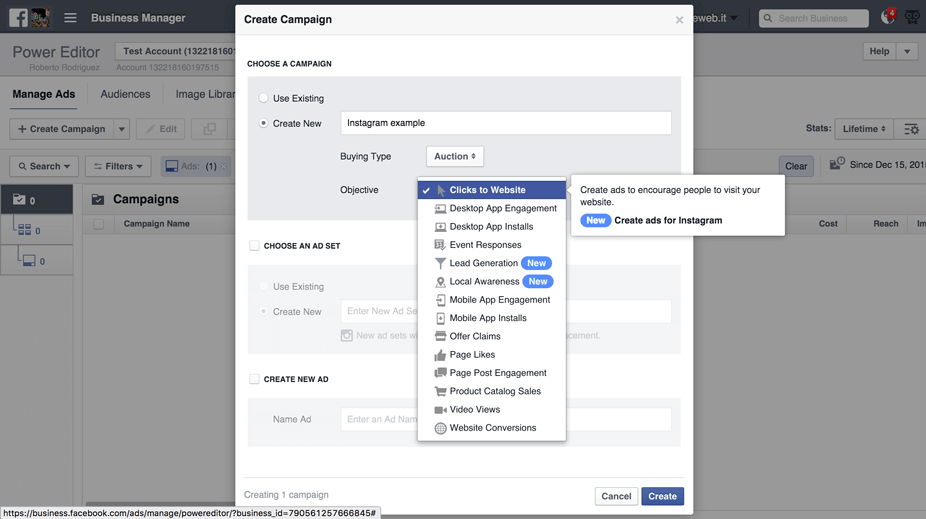Click the Page Post Engagement icon

(x=440, y=373)
